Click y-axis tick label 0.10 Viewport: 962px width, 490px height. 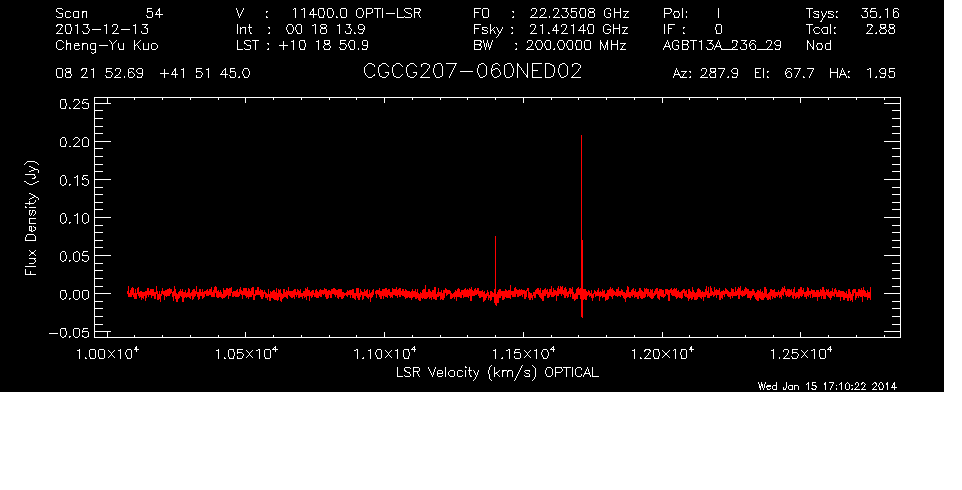(74, 218)
